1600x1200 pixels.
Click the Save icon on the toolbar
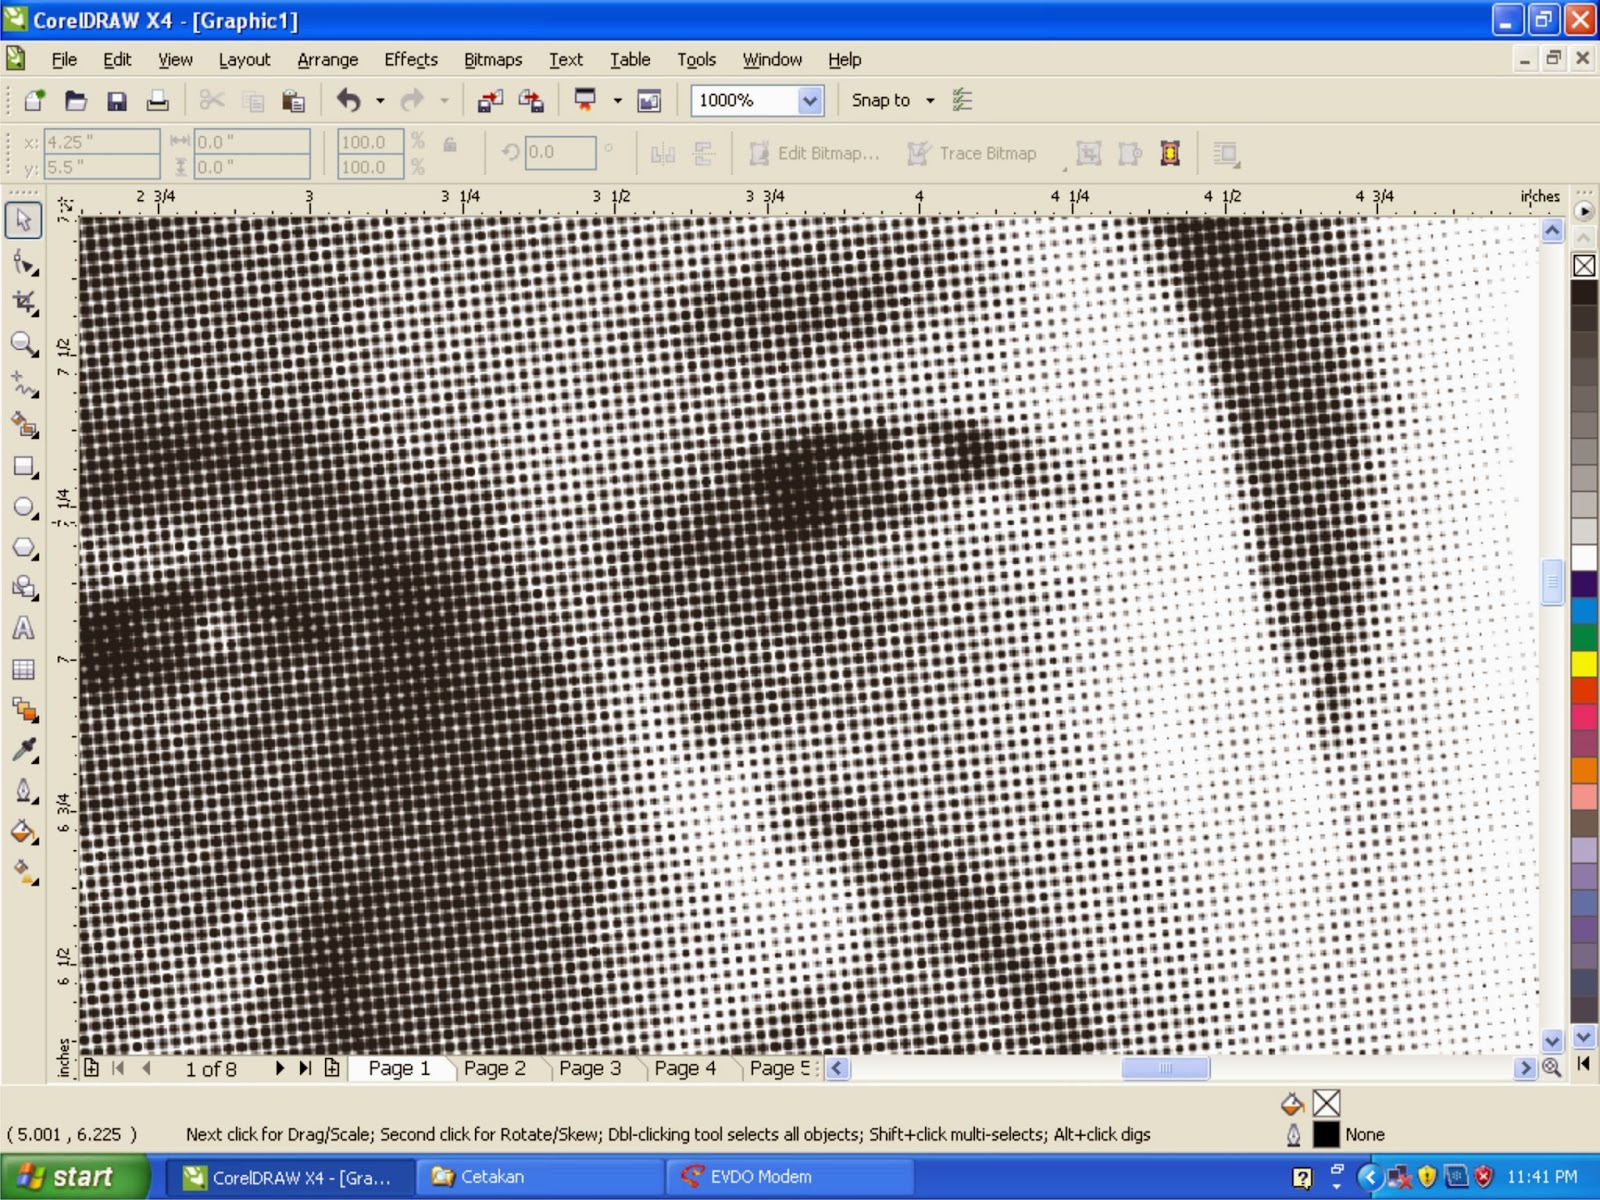click(117, 100)
